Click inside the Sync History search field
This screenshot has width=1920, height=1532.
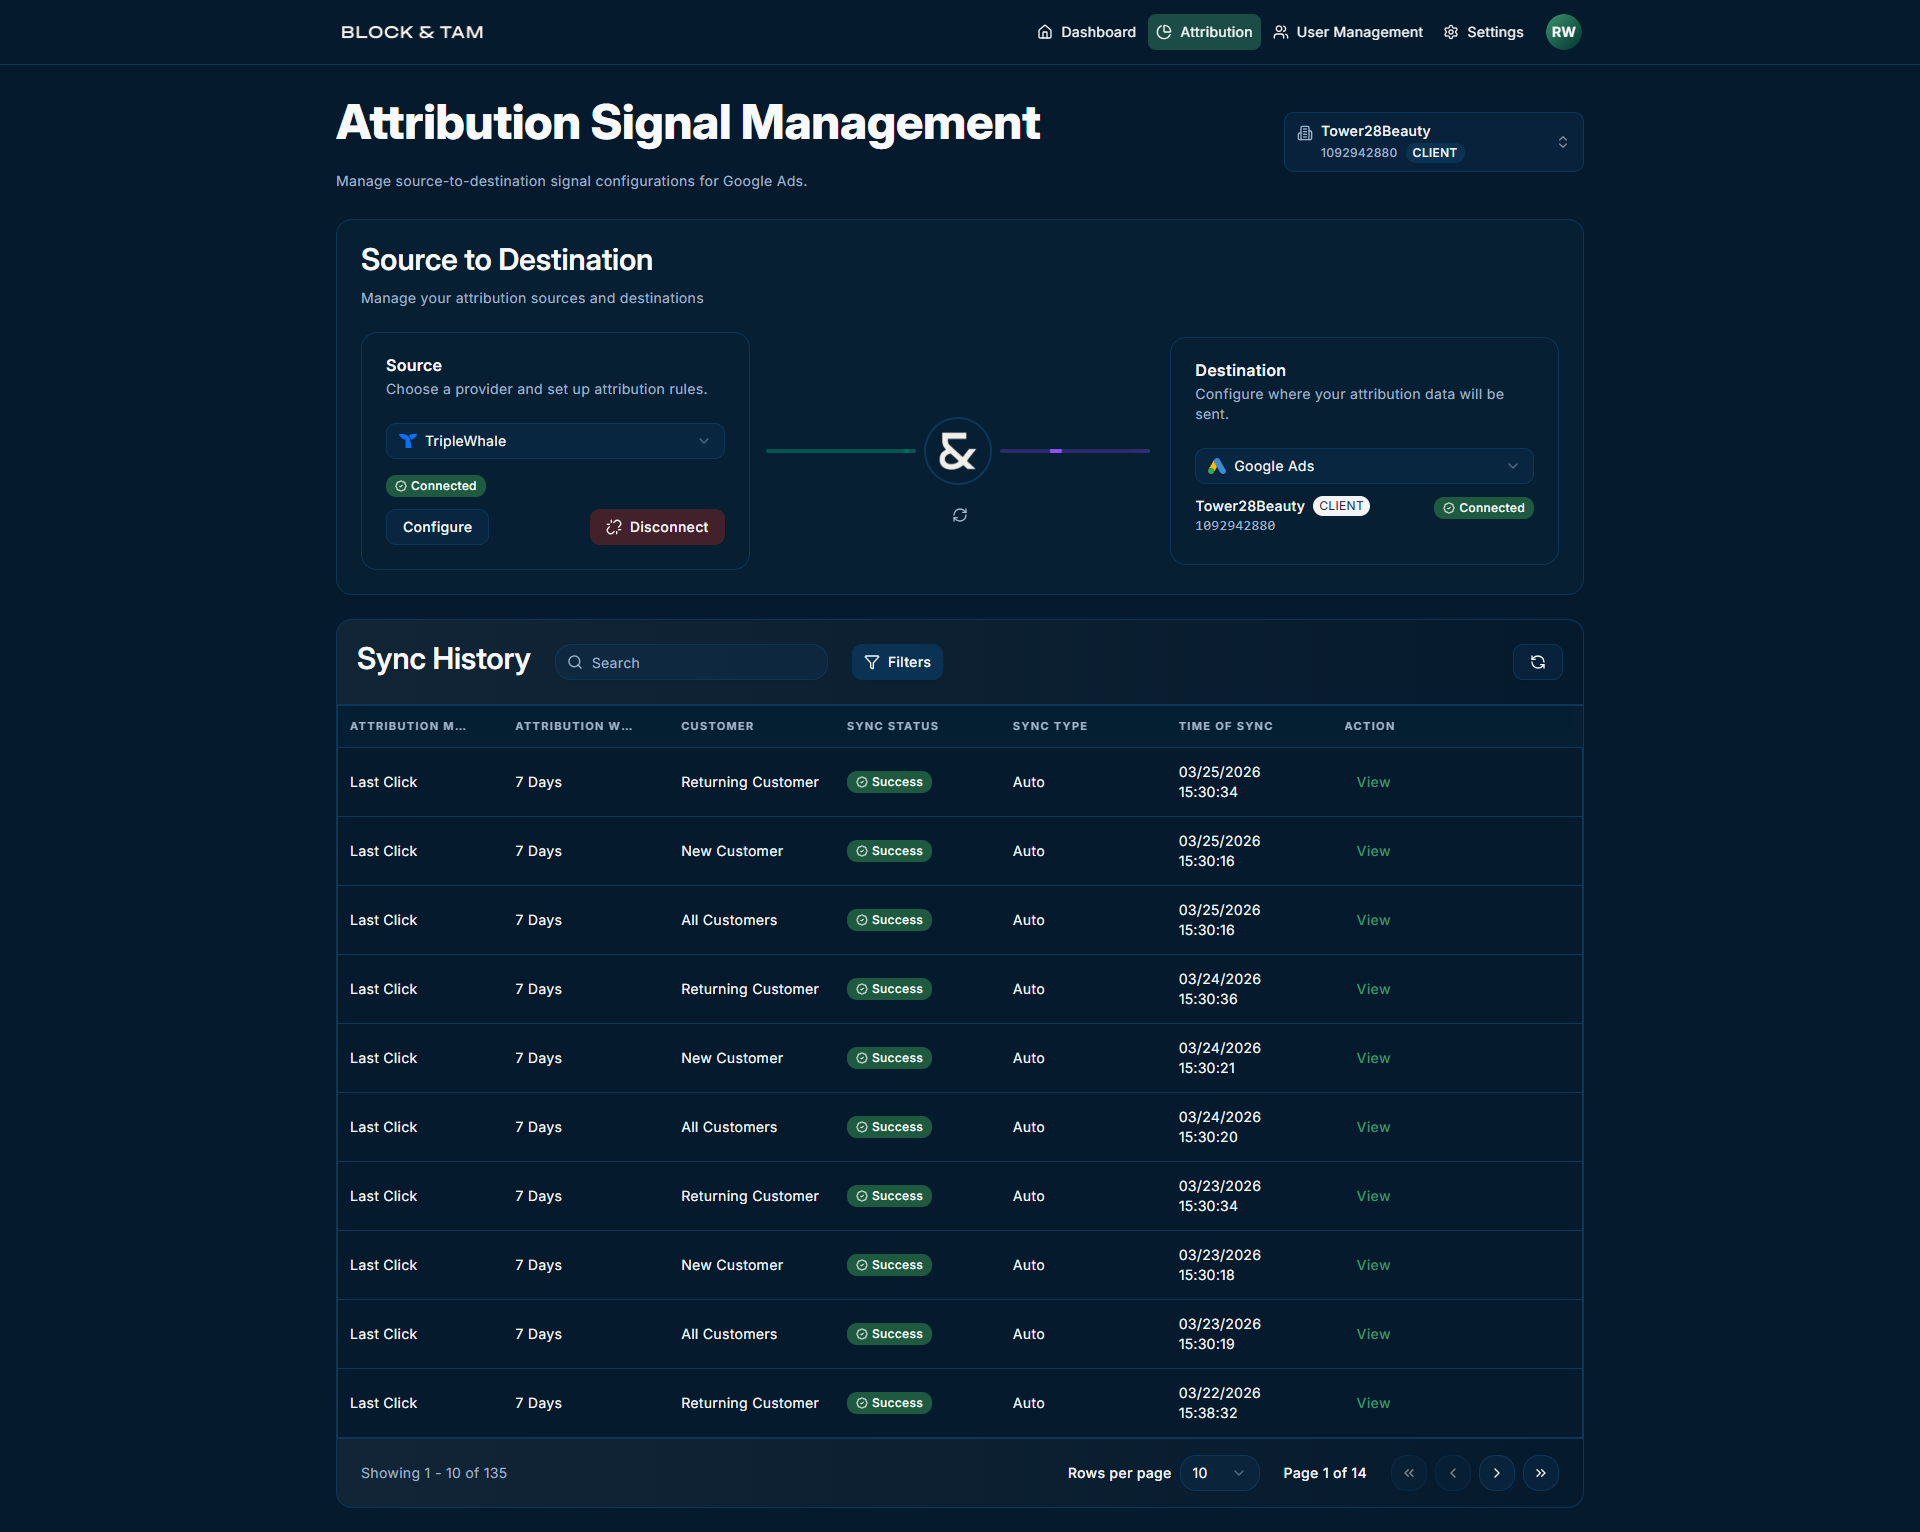tap(691, 661)
